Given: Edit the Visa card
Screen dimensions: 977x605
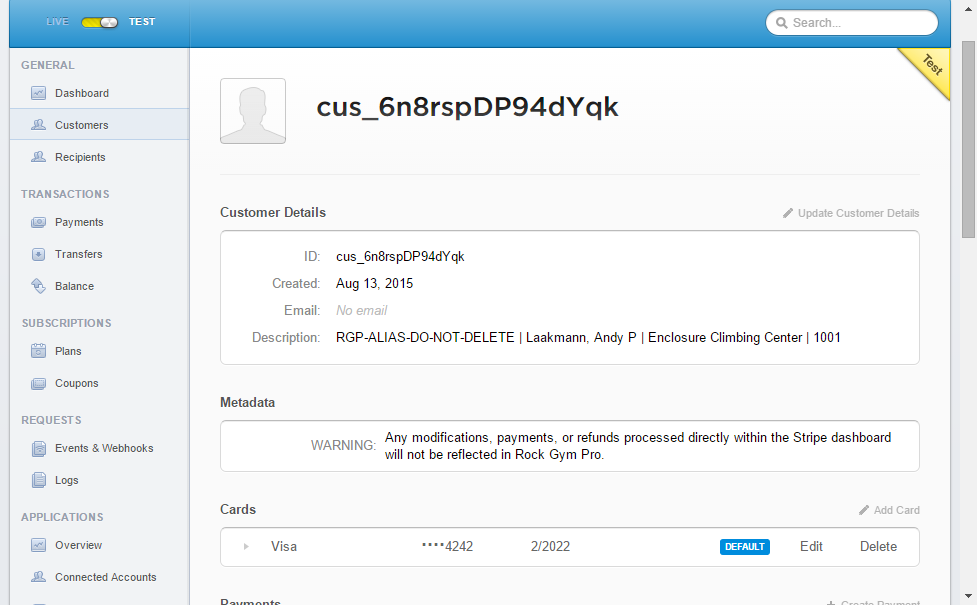Looking at the screenshot, I should 811,546.
